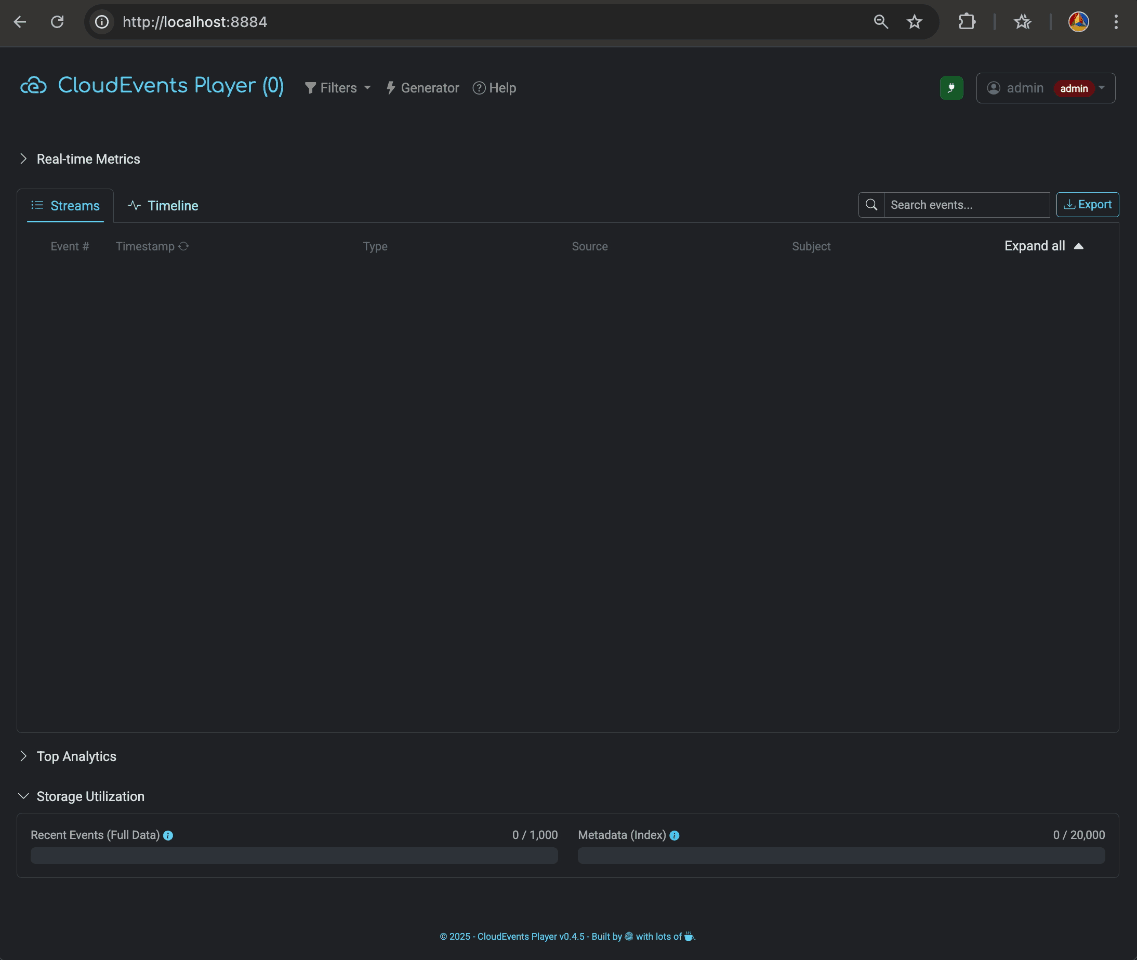The width and height of the screenshot is (1137, 960).
Task: Select the Streams tab
Action: [65, 205]
